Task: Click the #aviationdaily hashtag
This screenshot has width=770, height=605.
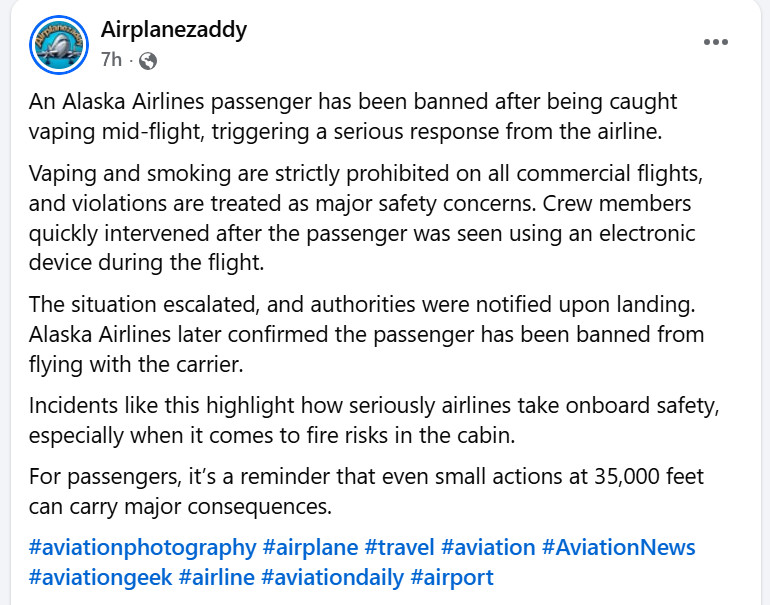Action: click(332, 577)
